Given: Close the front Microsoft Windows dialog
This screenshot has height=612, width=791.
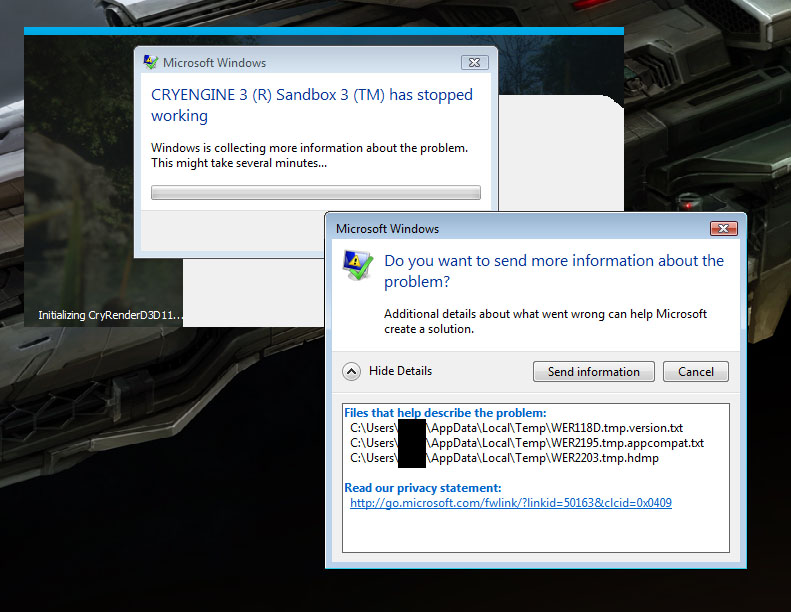Looking at the screenshot, I should pos(723,229).
